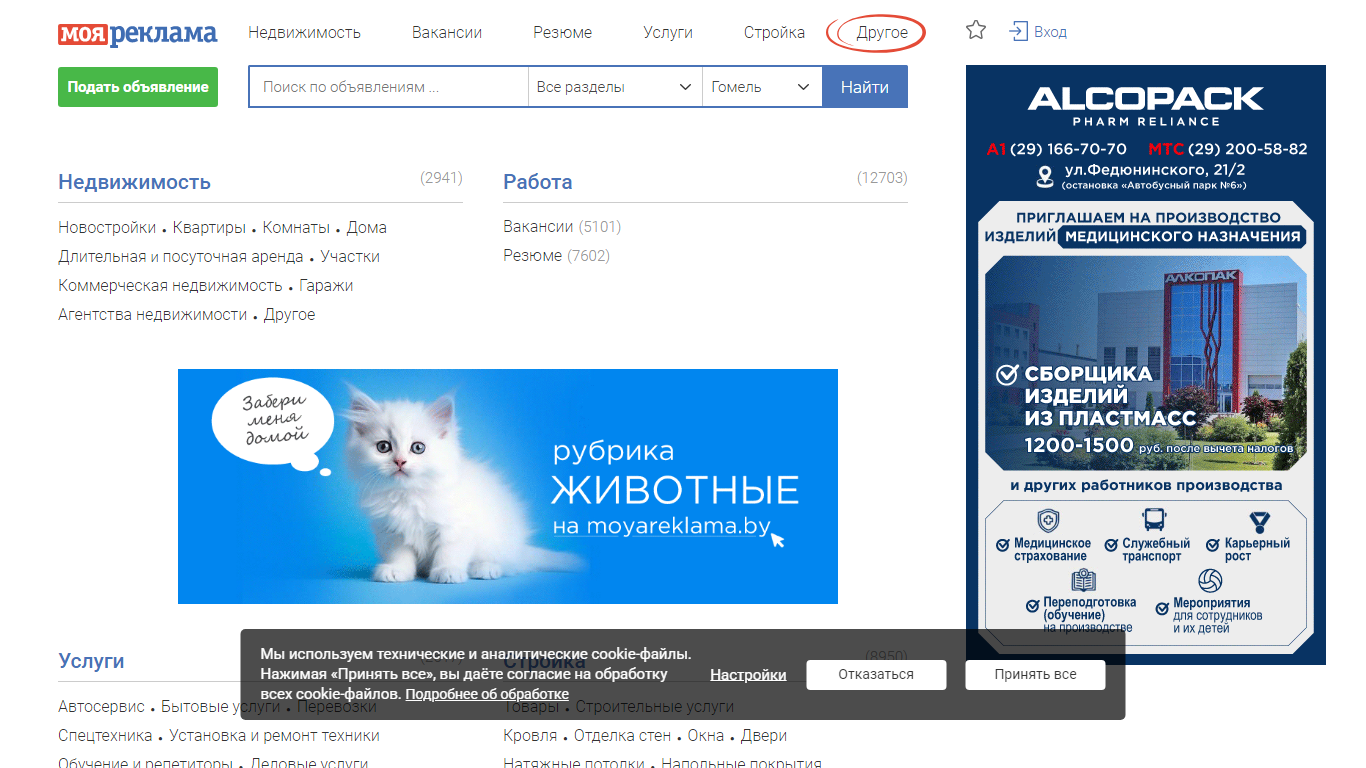Open the Вход login link
Screen dimensions: 1366x768
point(1050,32)
